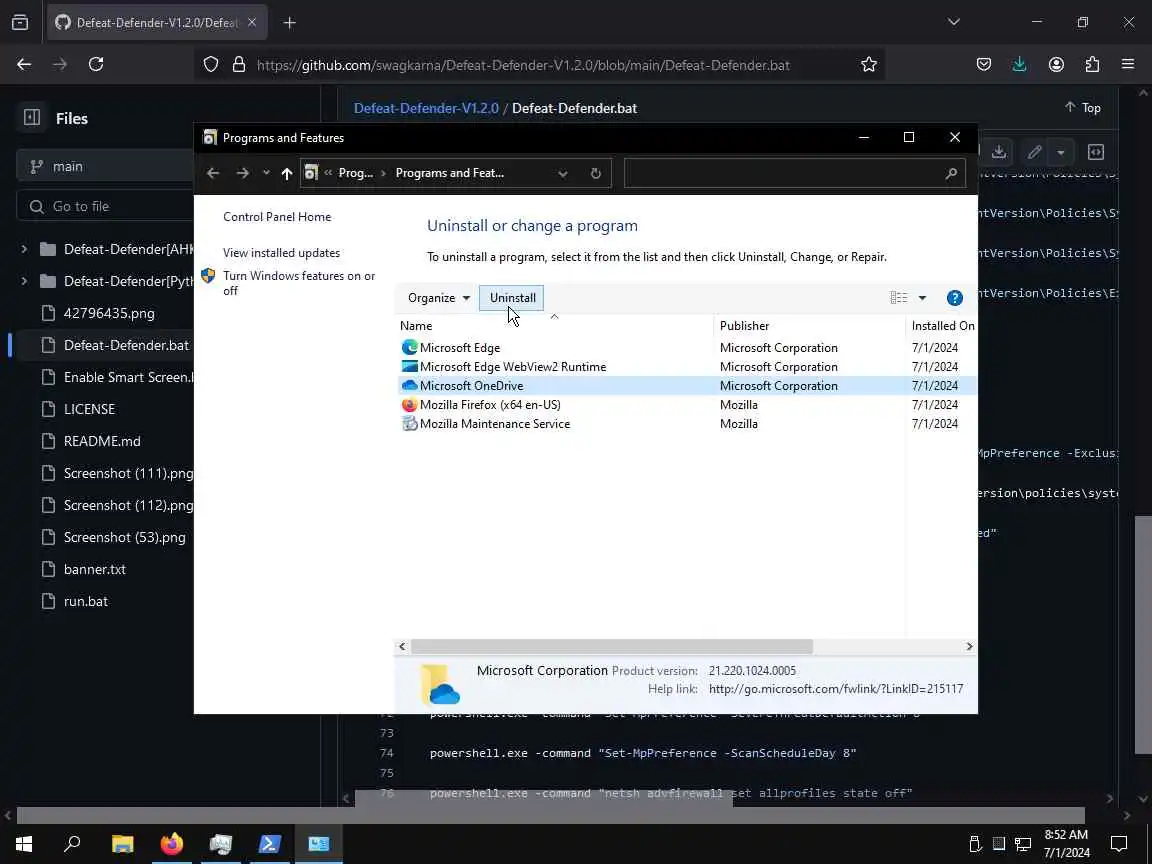Click the Firefox back button
Screen dimensions: 1152x864
(x=24, y=65)
